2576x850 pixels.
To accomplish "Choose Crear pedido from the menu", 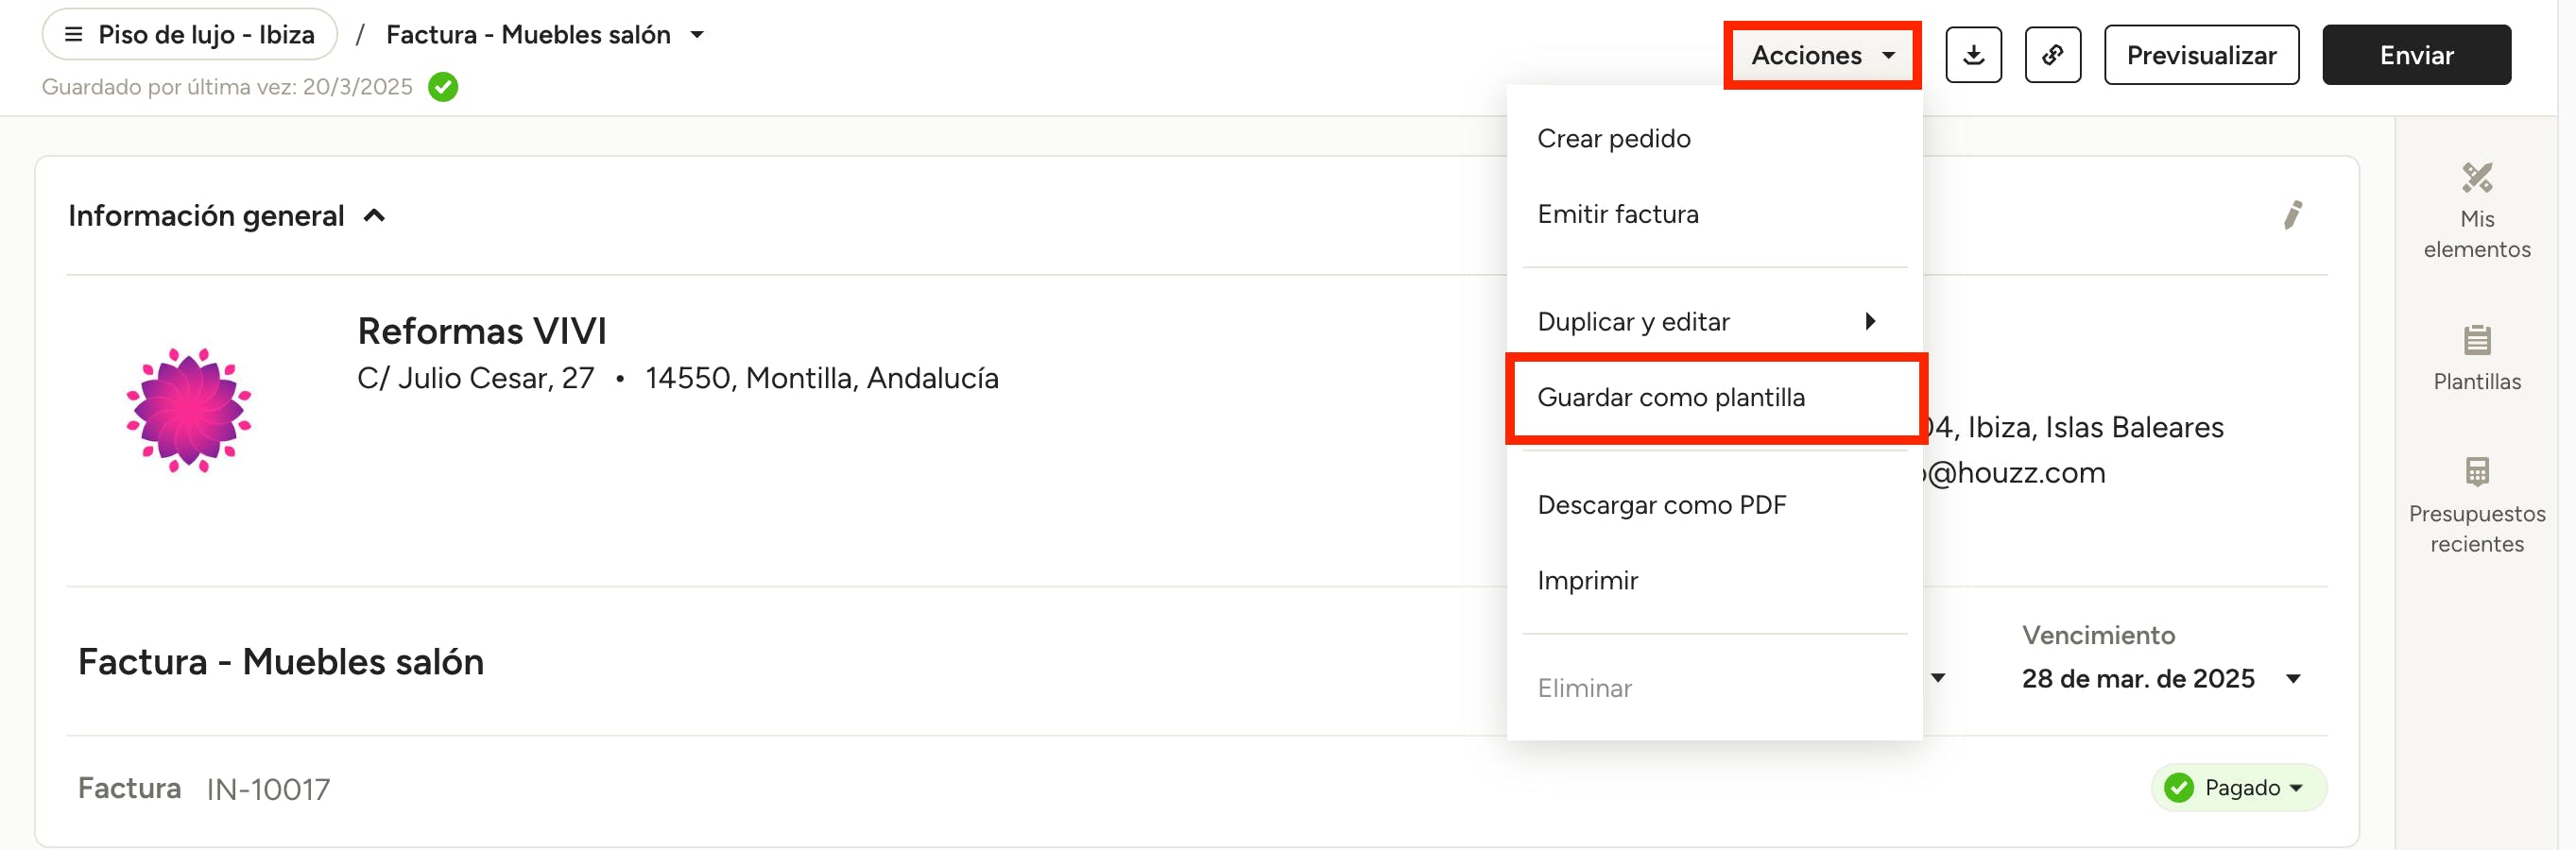I will tap(1613, 139).
